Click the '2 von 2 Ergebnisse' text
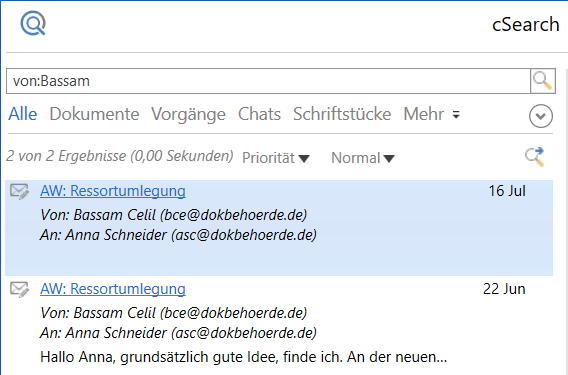Viewport: 568px width, 375px height. [x=120, y=156]
